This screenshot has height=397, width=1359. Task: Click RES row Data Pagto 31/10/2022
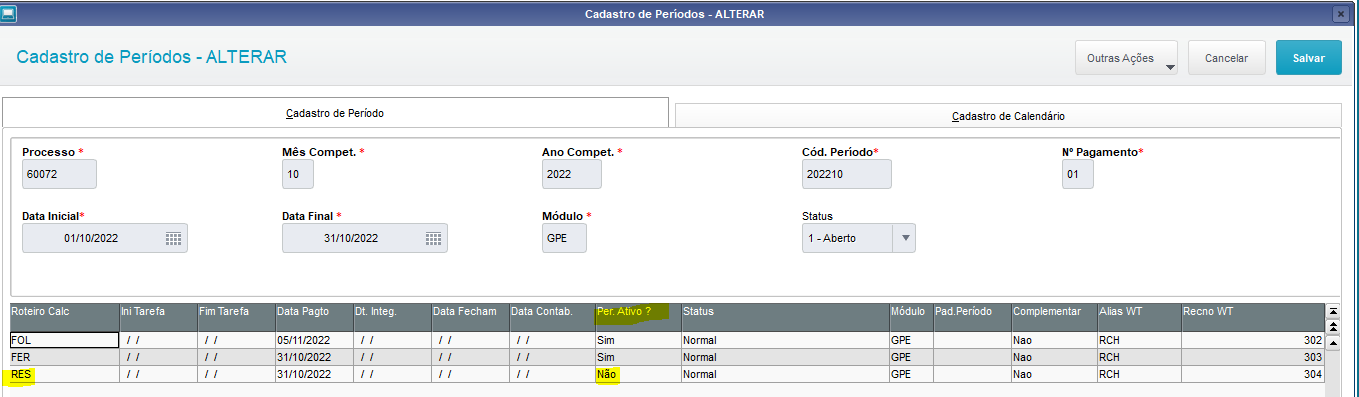pyautogui.click(x=314, y=374)
